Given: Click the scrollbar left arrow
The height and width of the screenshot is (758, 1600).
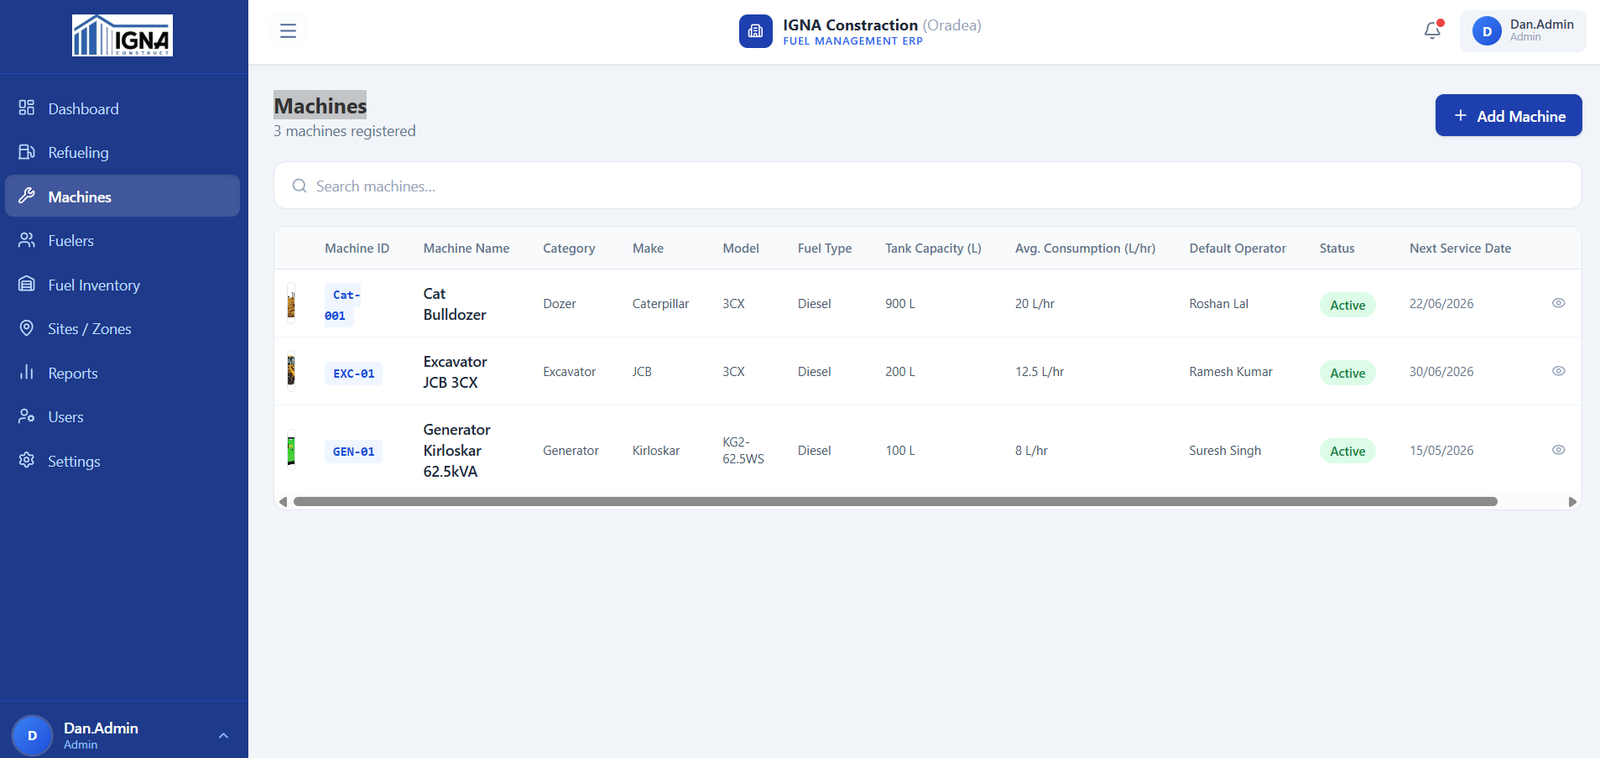Looking at the screenshot, I should pyautogui.click(x=283, y=501).
